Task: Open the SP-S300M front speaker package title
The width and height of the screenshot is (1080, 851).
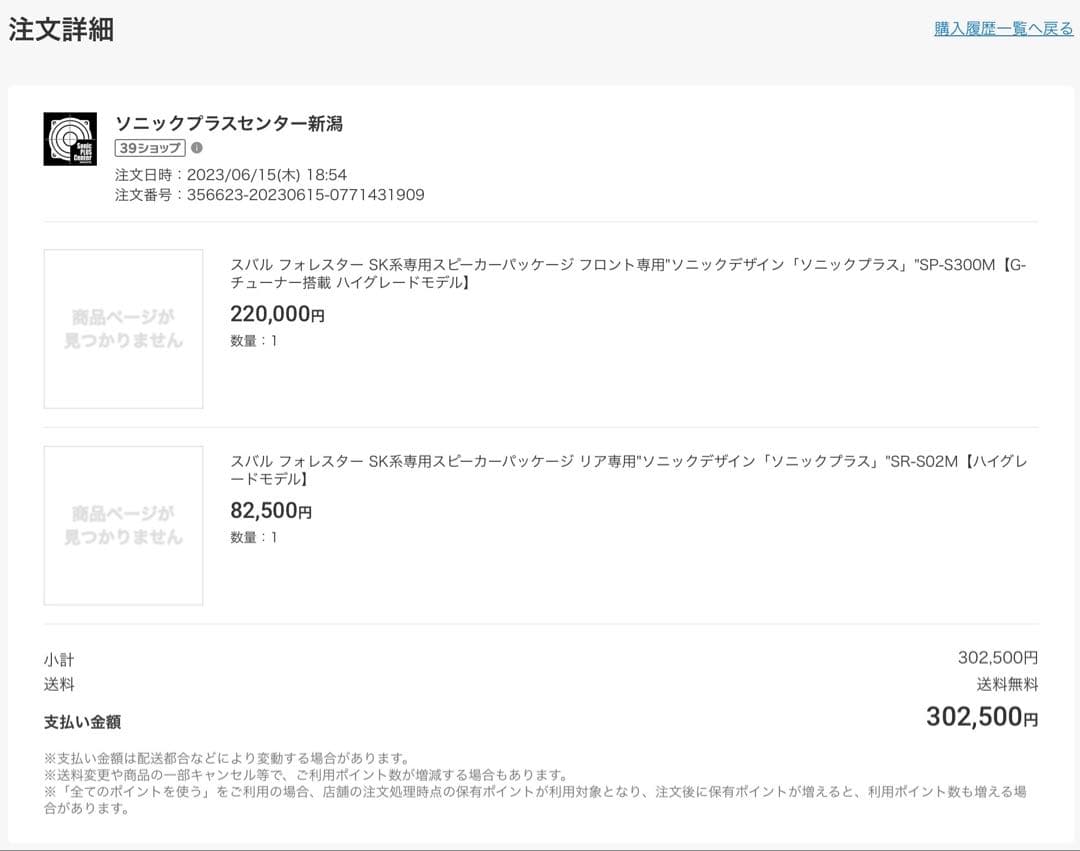Action: (x=628, y=273)
